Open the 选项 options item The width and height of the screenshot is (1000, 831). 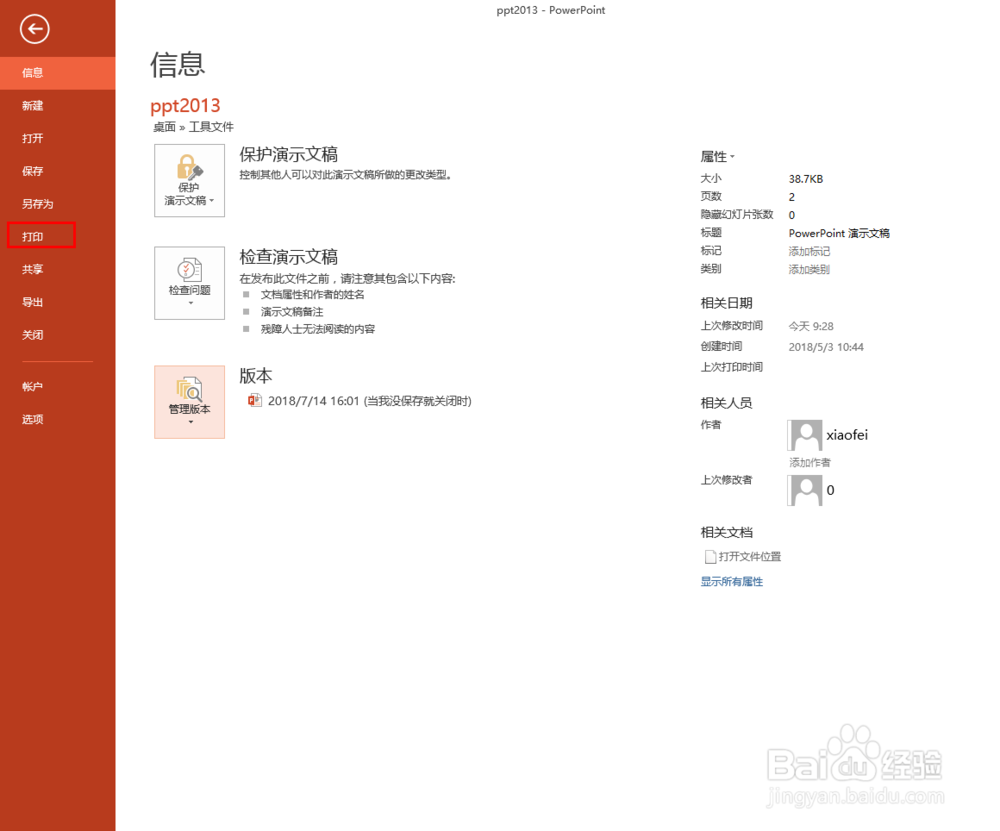[57, 419]
